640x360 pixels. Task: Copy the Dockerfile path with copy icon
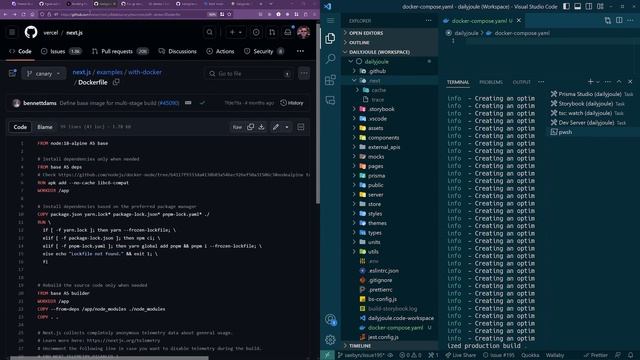pyautogui.click(x=116, y=82)
